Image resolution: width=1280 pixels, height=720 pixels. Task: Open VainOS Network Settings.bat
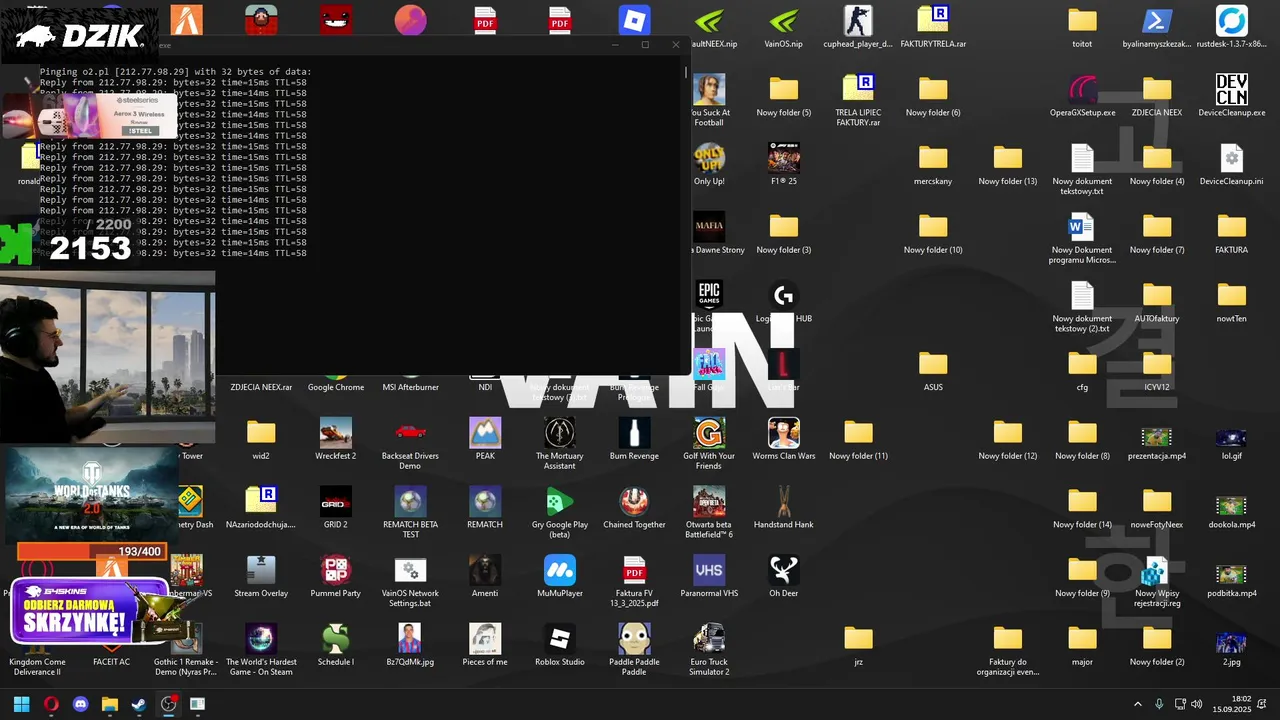[x=410, y=582]
